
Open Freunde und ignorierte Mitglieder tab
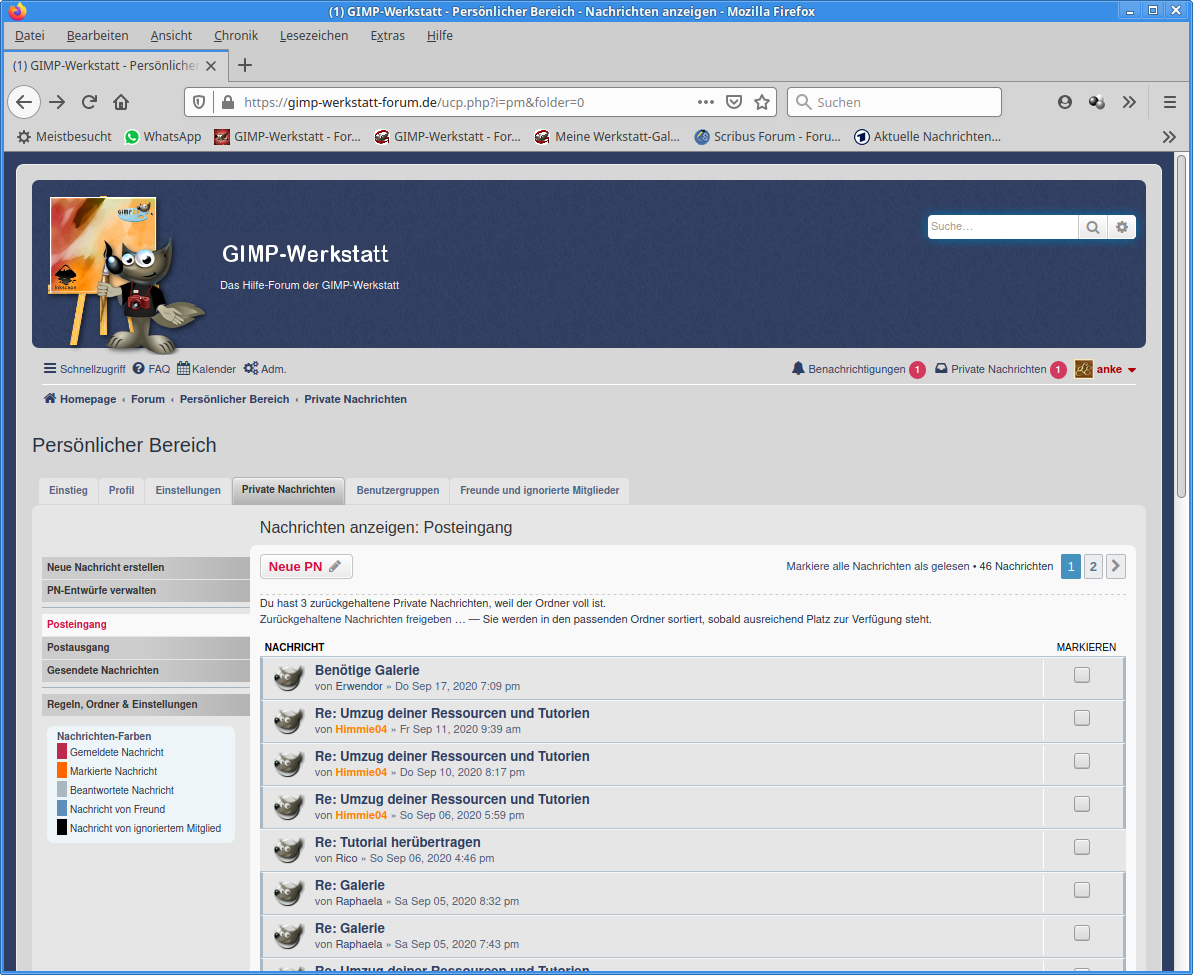(x=539, y=491)
